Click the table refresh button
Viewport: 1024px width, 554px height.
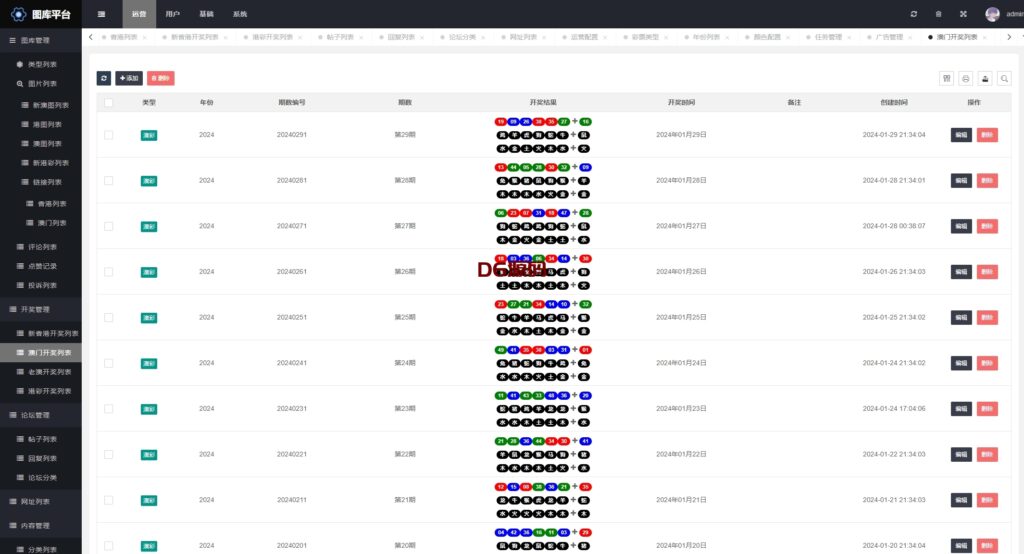tap(104, 78)
